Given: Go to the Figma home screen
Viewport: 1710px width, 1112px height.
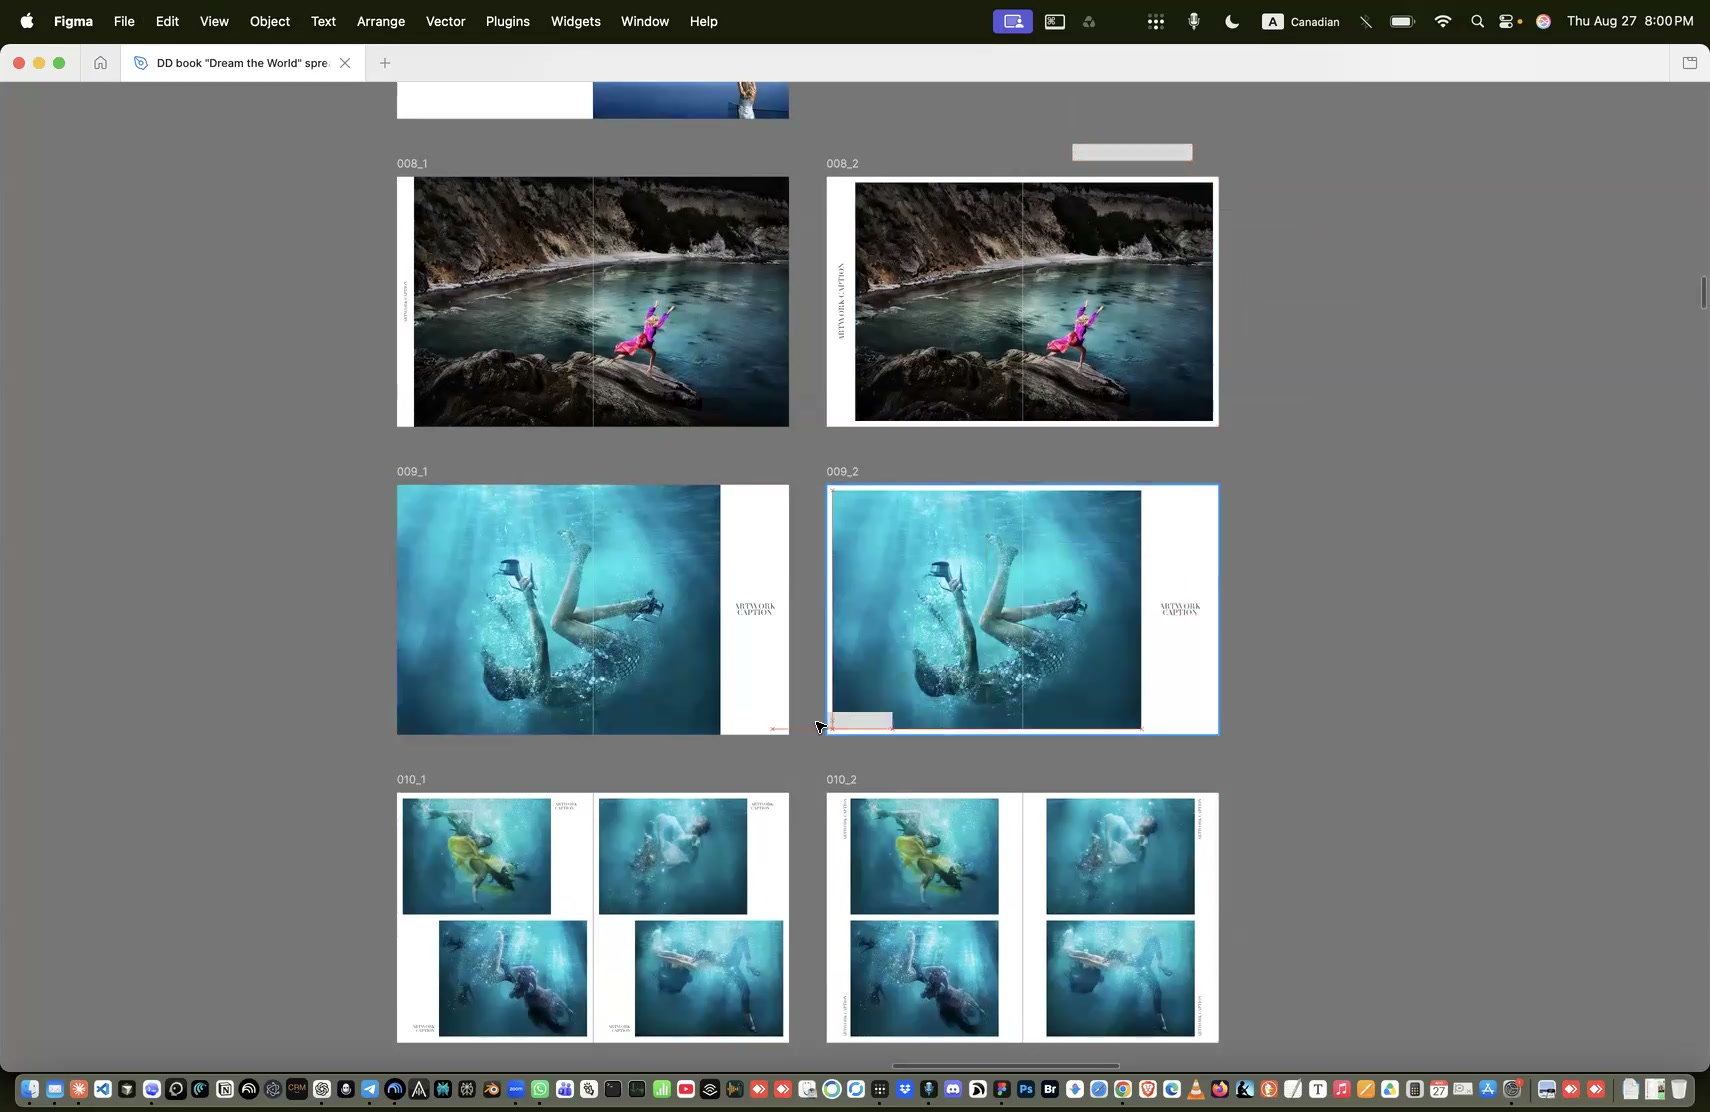Looking at the screenshot, I should (100, 63).
